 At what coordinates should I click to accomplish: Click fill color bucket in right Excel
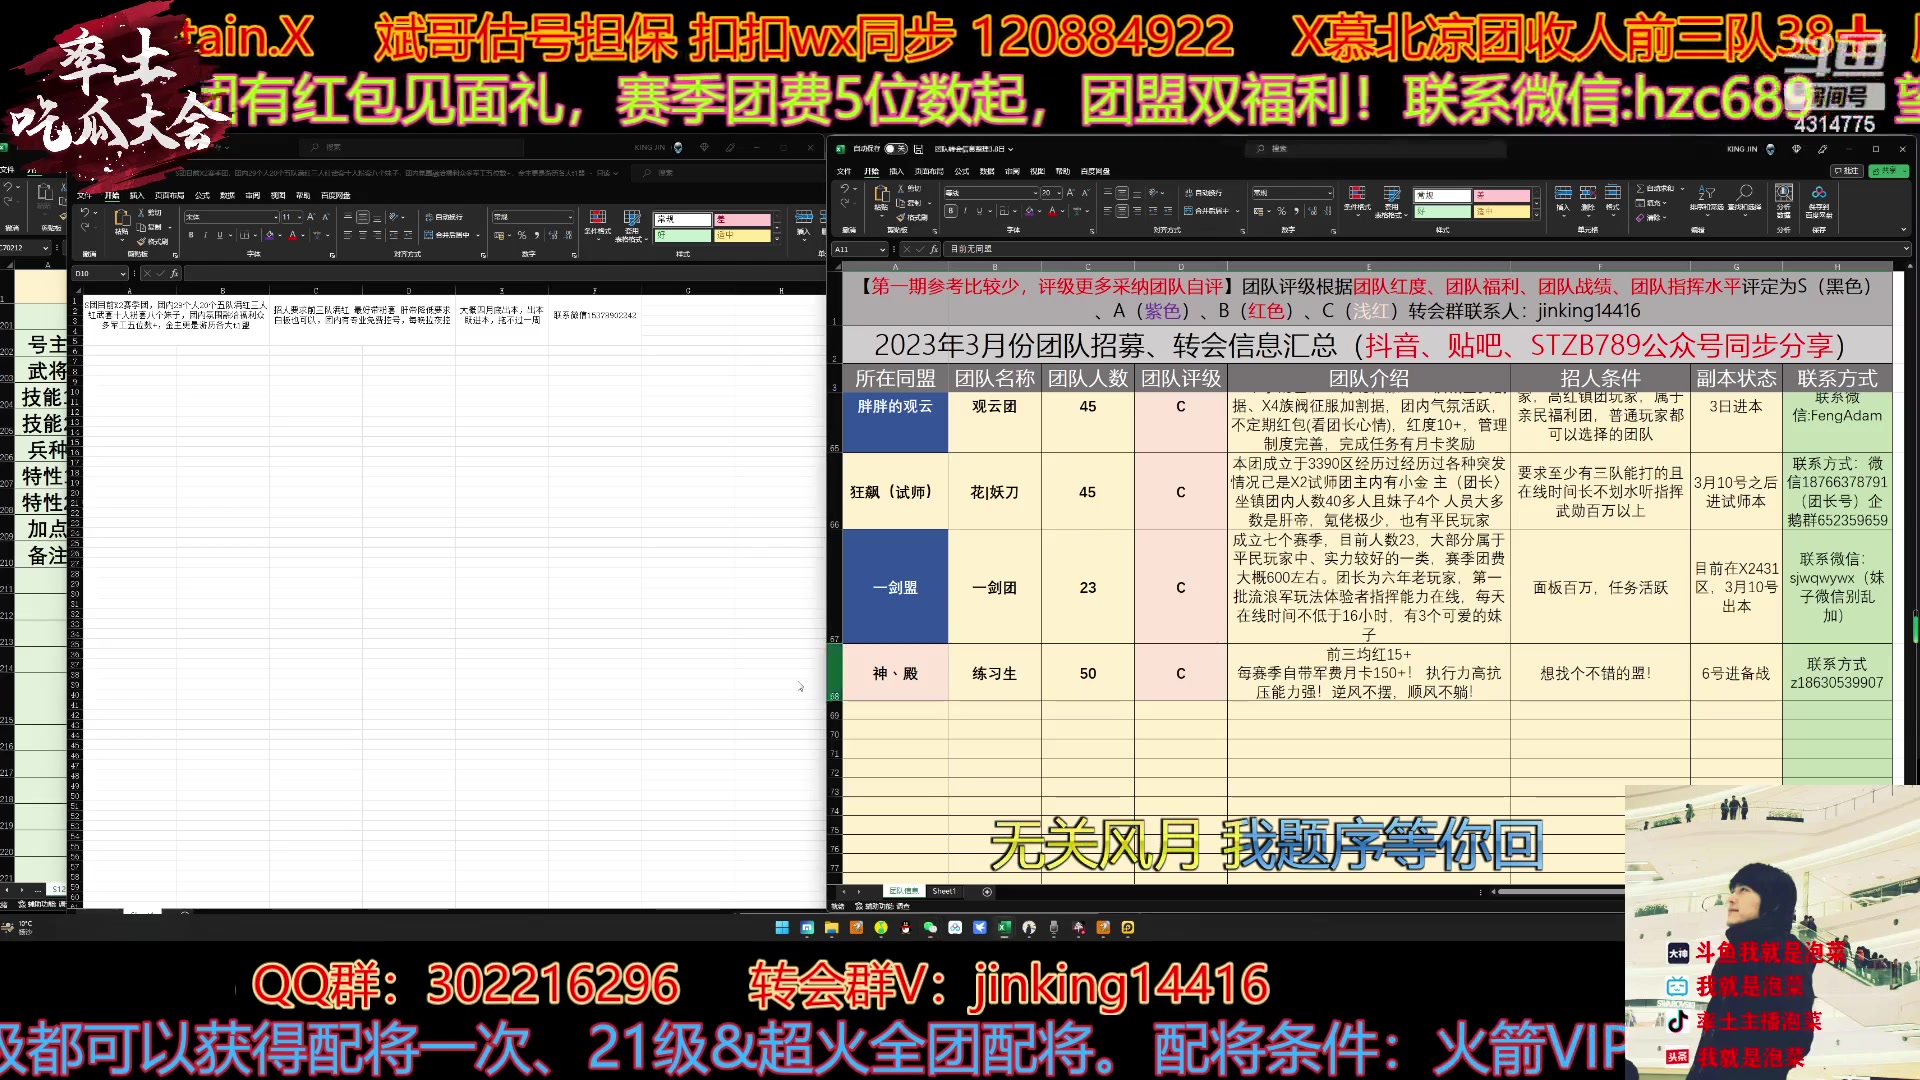(1030, 211)
